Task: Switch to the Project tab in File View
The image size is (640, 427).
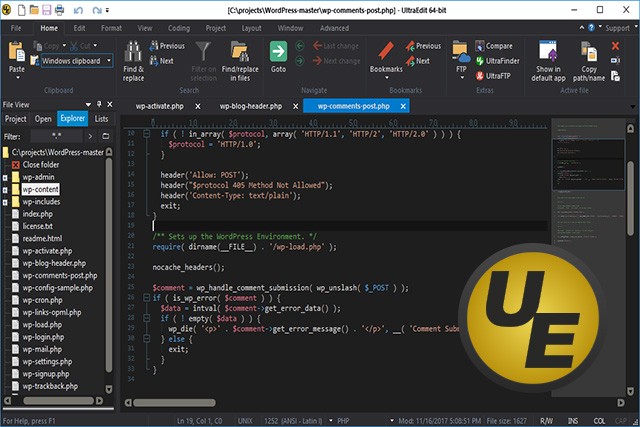Action: (16, 119)
